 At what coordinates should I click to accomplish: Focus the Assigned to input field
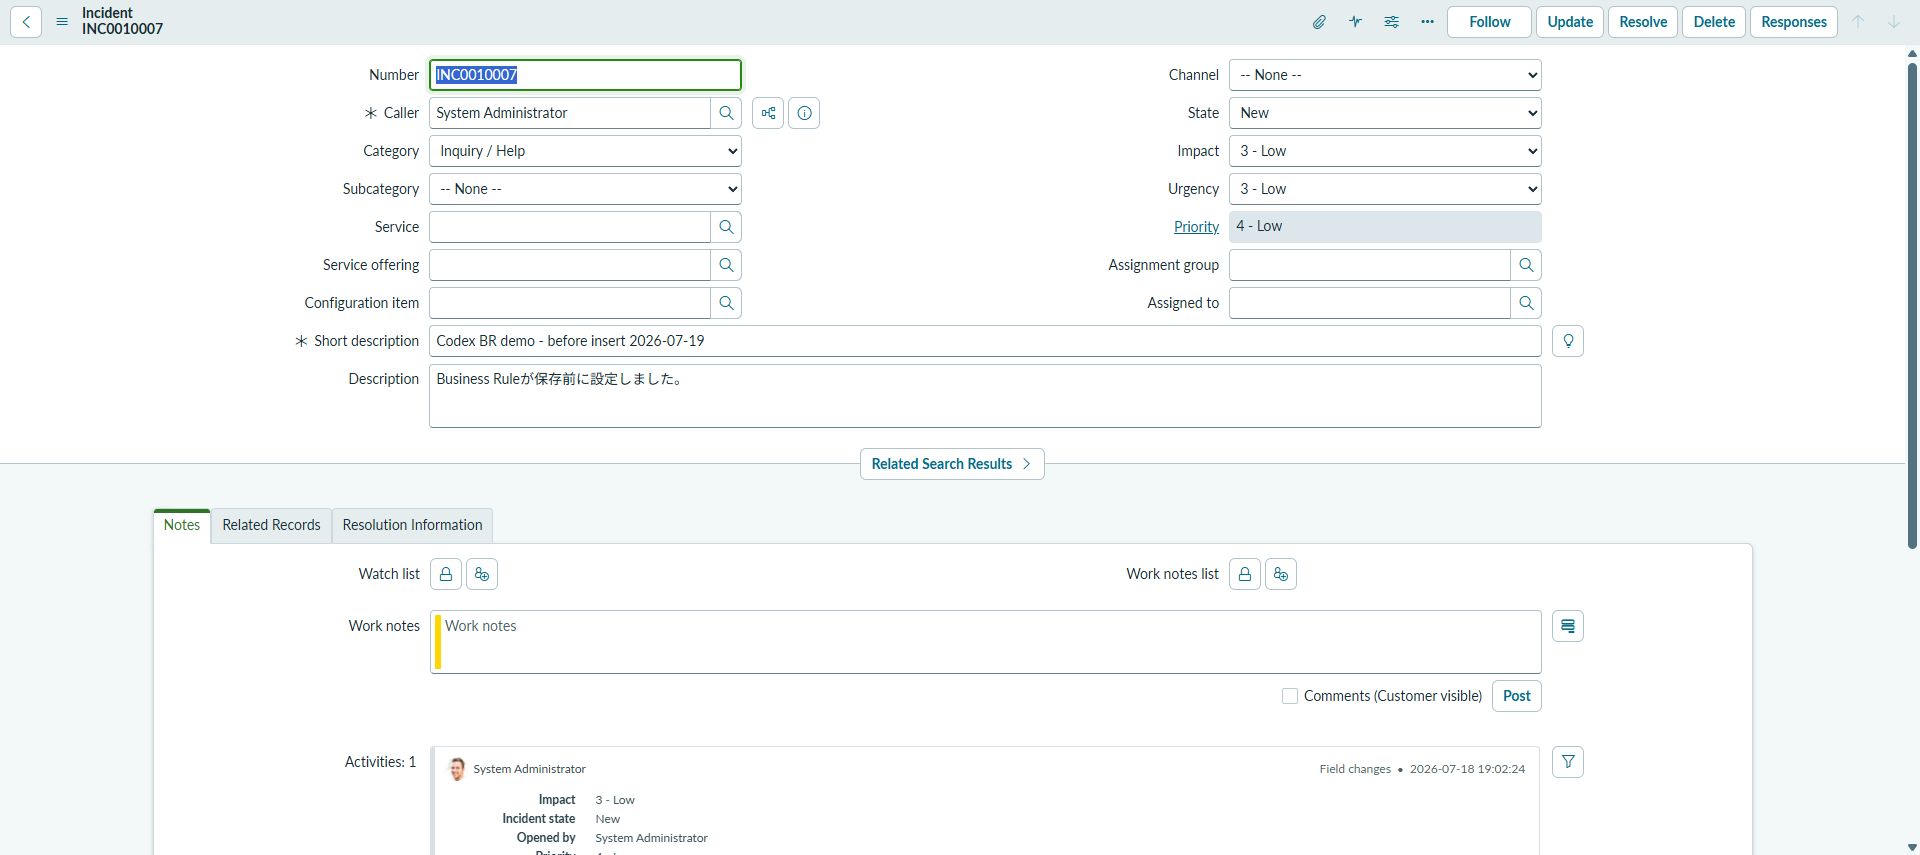[1370, 303]
